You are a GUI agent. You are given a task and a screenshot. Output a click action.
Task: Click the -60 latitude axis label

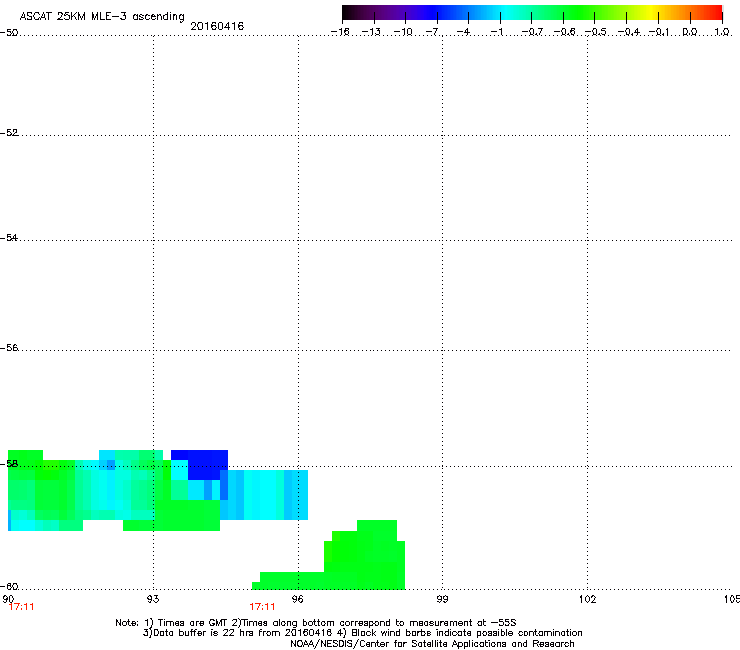pyautogui.click(x=9, y=586)
